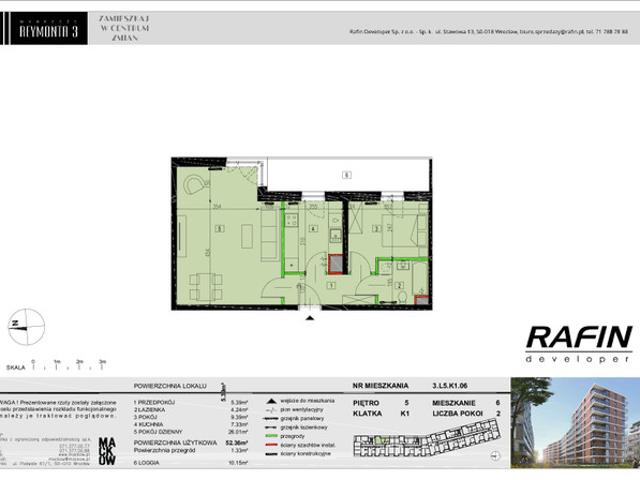This screenshot has width=640, height=480.
Task: Select the '2 ŁAZIENKA' row
Action: 191,410
